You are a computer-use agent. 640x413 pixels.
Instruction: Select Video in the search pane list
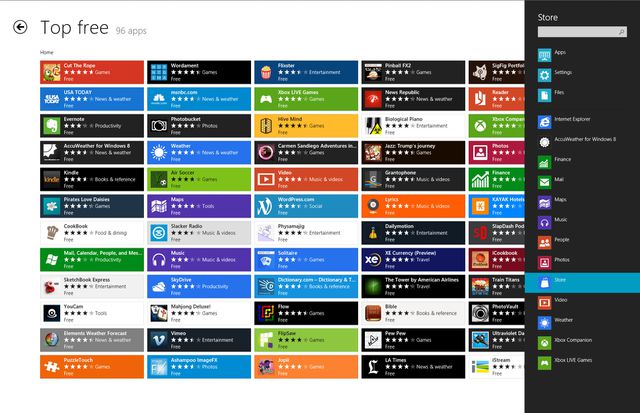pos(582,302)
